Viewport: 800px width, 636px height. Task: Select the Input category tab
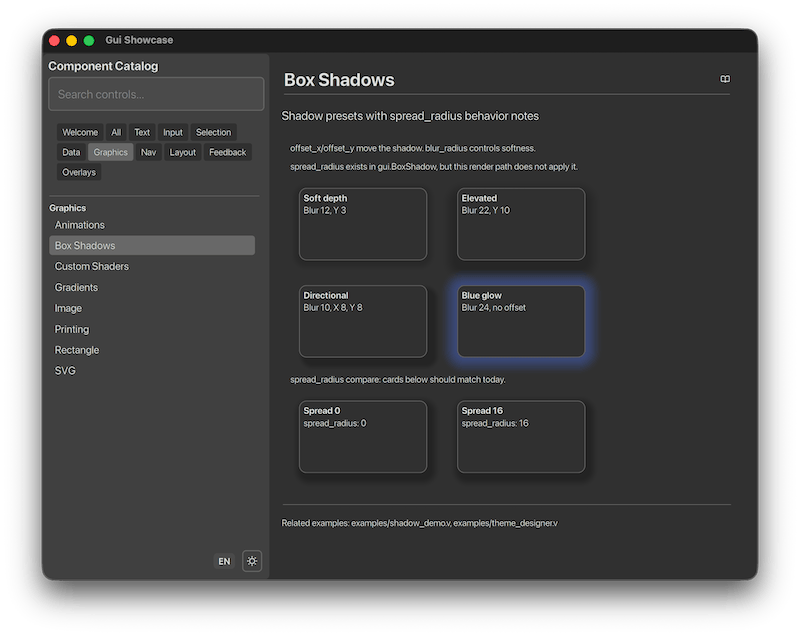click(x=173, y=132)
